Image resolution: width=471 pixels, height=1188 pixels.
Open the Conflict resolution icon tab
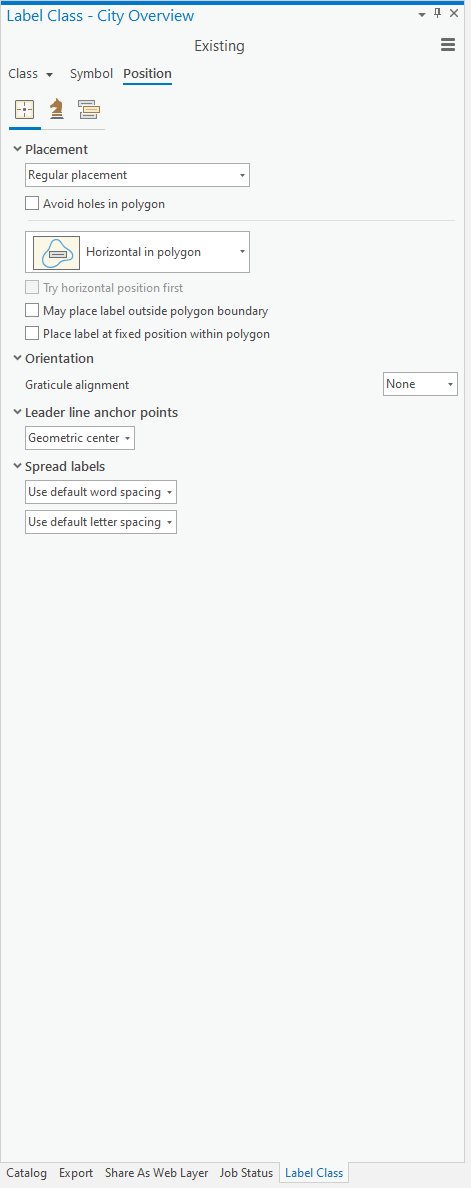[89, 110]
